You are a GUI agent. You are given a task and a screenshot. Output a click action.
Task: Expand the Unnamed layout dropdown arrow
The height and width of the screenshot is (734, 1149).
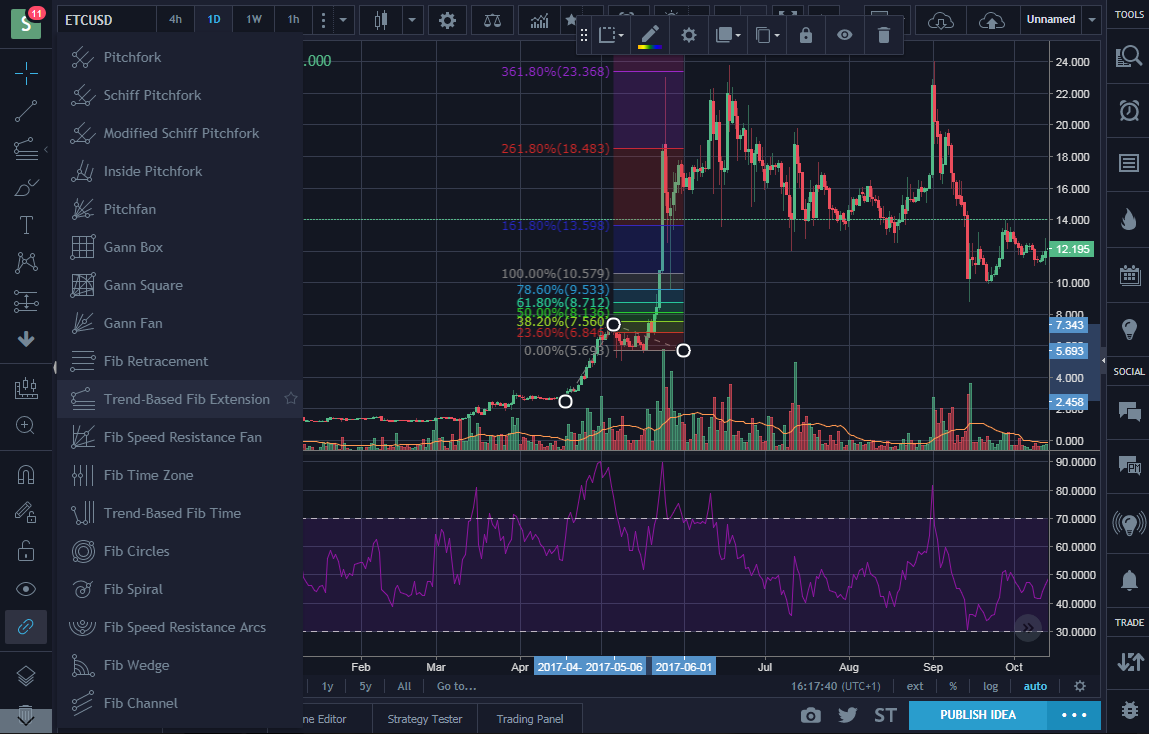[1092, 20]
